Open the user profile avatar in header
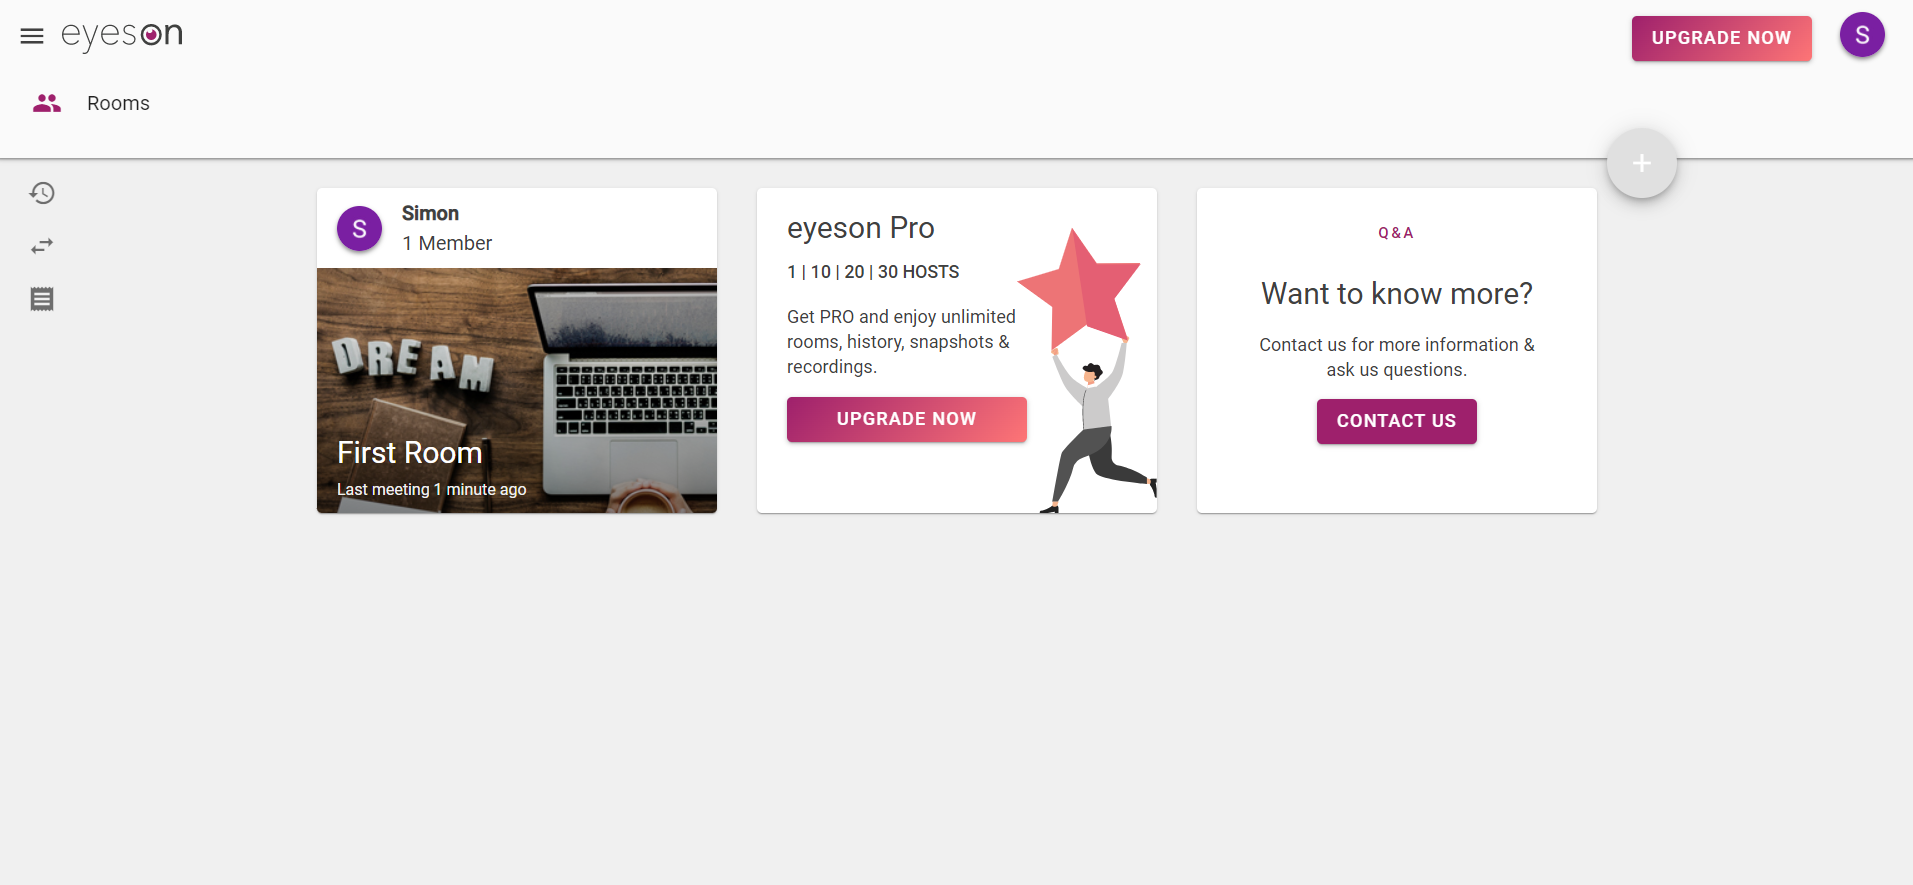This screenshot has height=885, width=1913. (x=1862, y=35)
